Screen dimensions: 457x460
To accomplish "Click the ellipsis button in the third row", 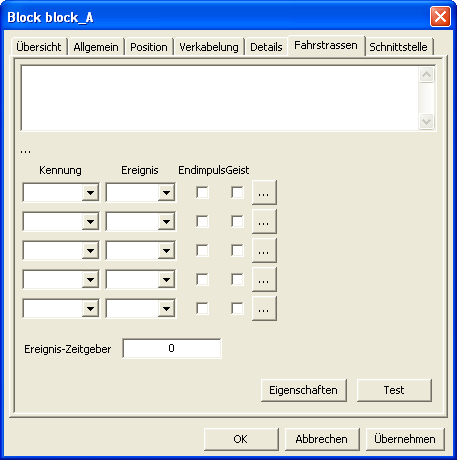I will coord(264,250).
